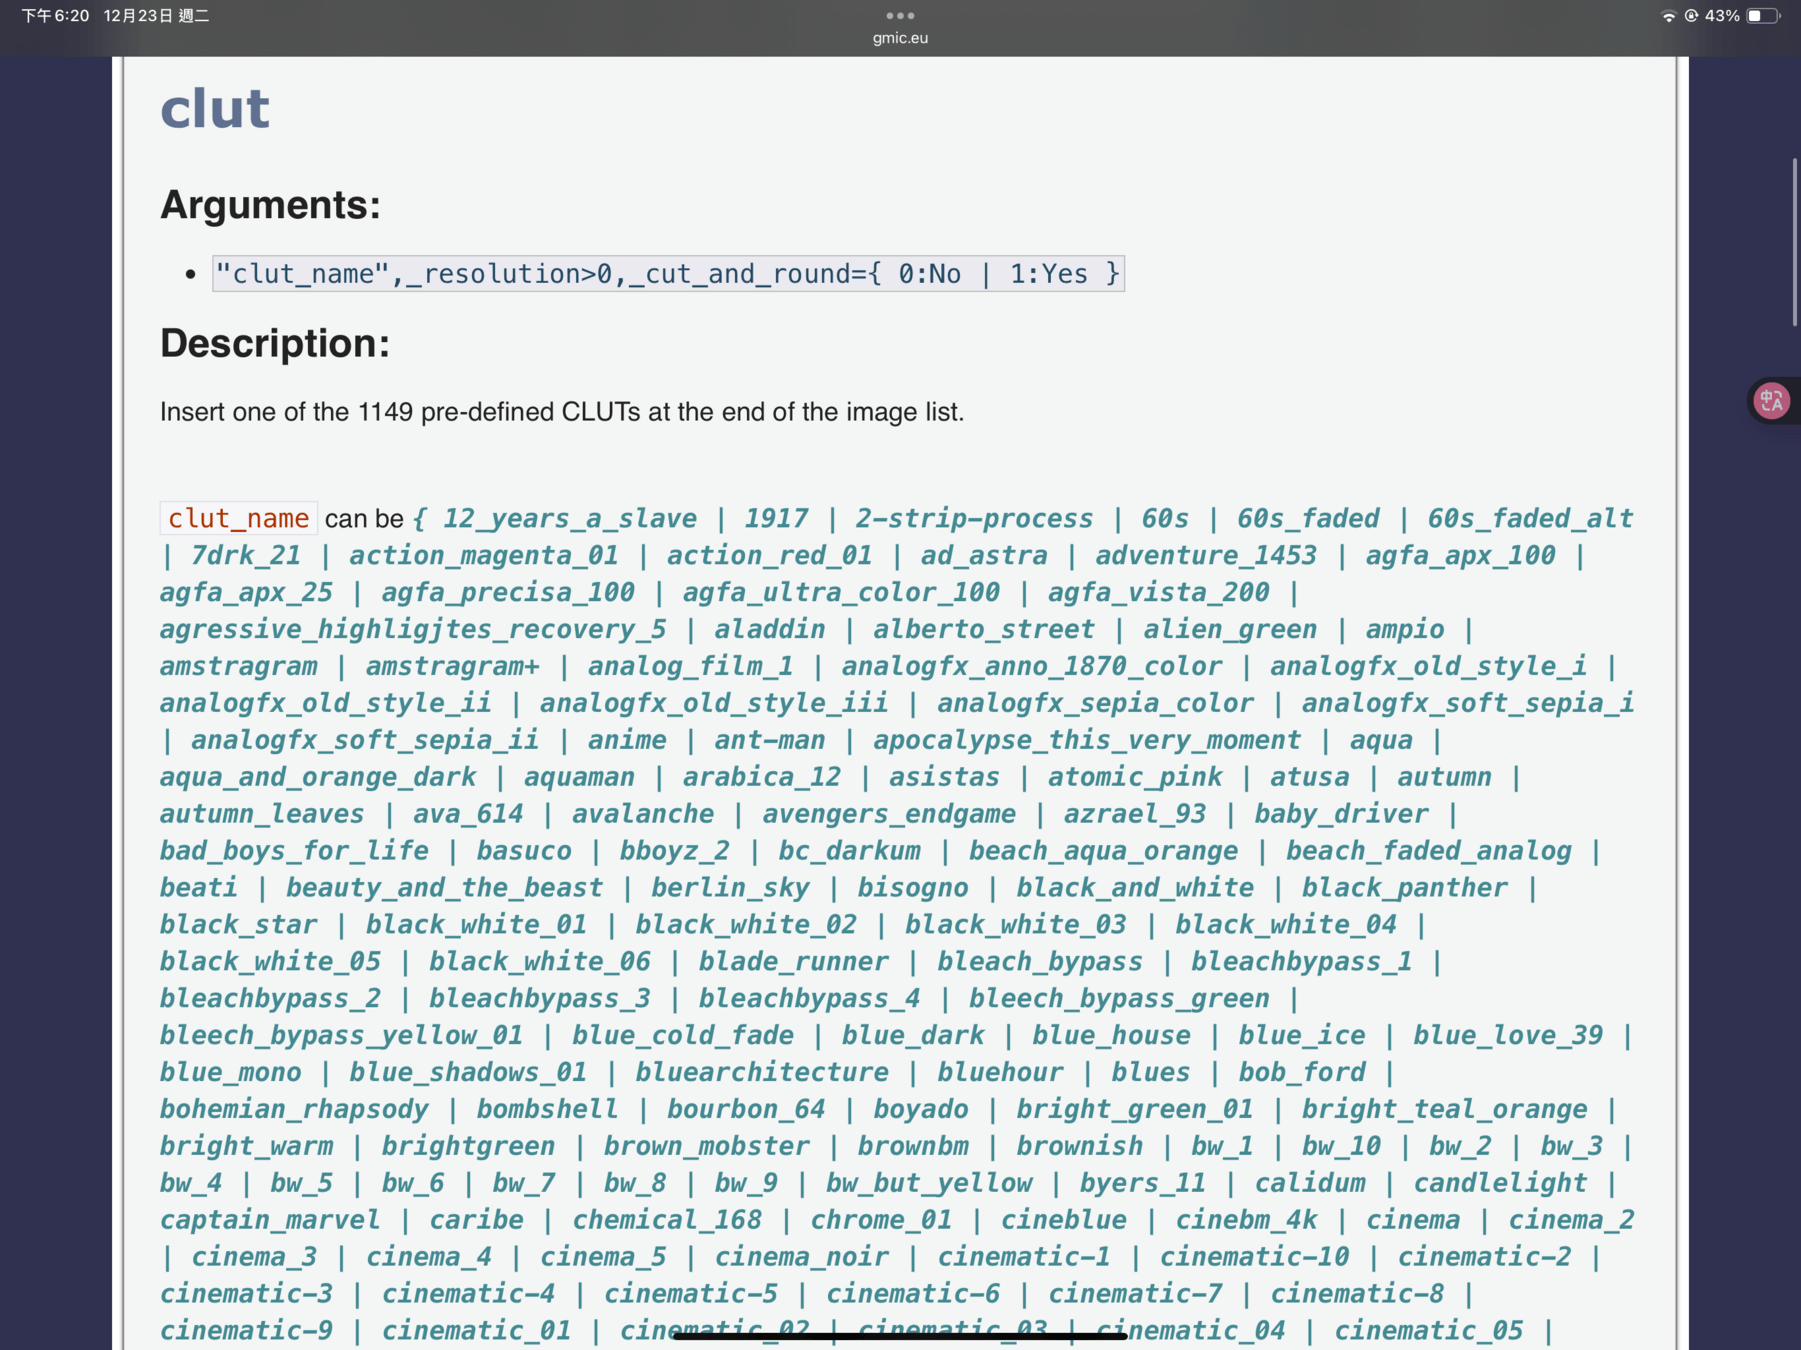This screenshot has width=1801, height=1350.
Task: Click the page scrollbar thumb
Action: (x=1795, y=241)
